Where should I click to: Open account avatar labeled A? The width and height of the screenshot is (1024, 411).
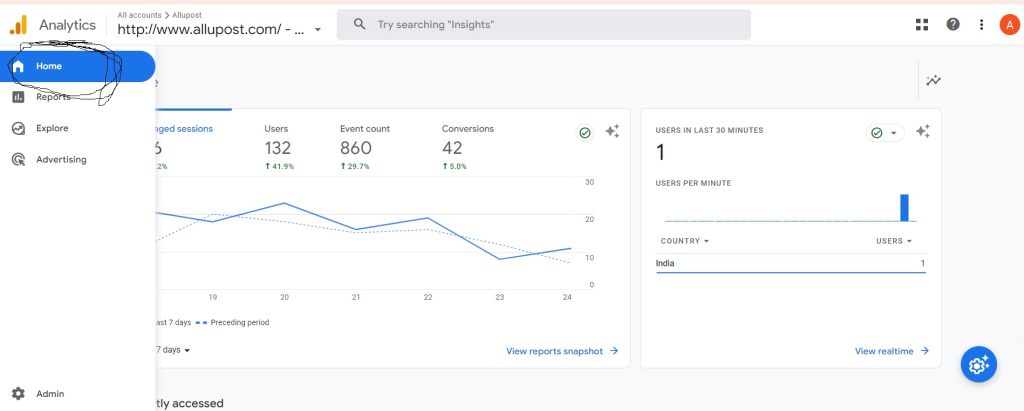point(1010,25)
